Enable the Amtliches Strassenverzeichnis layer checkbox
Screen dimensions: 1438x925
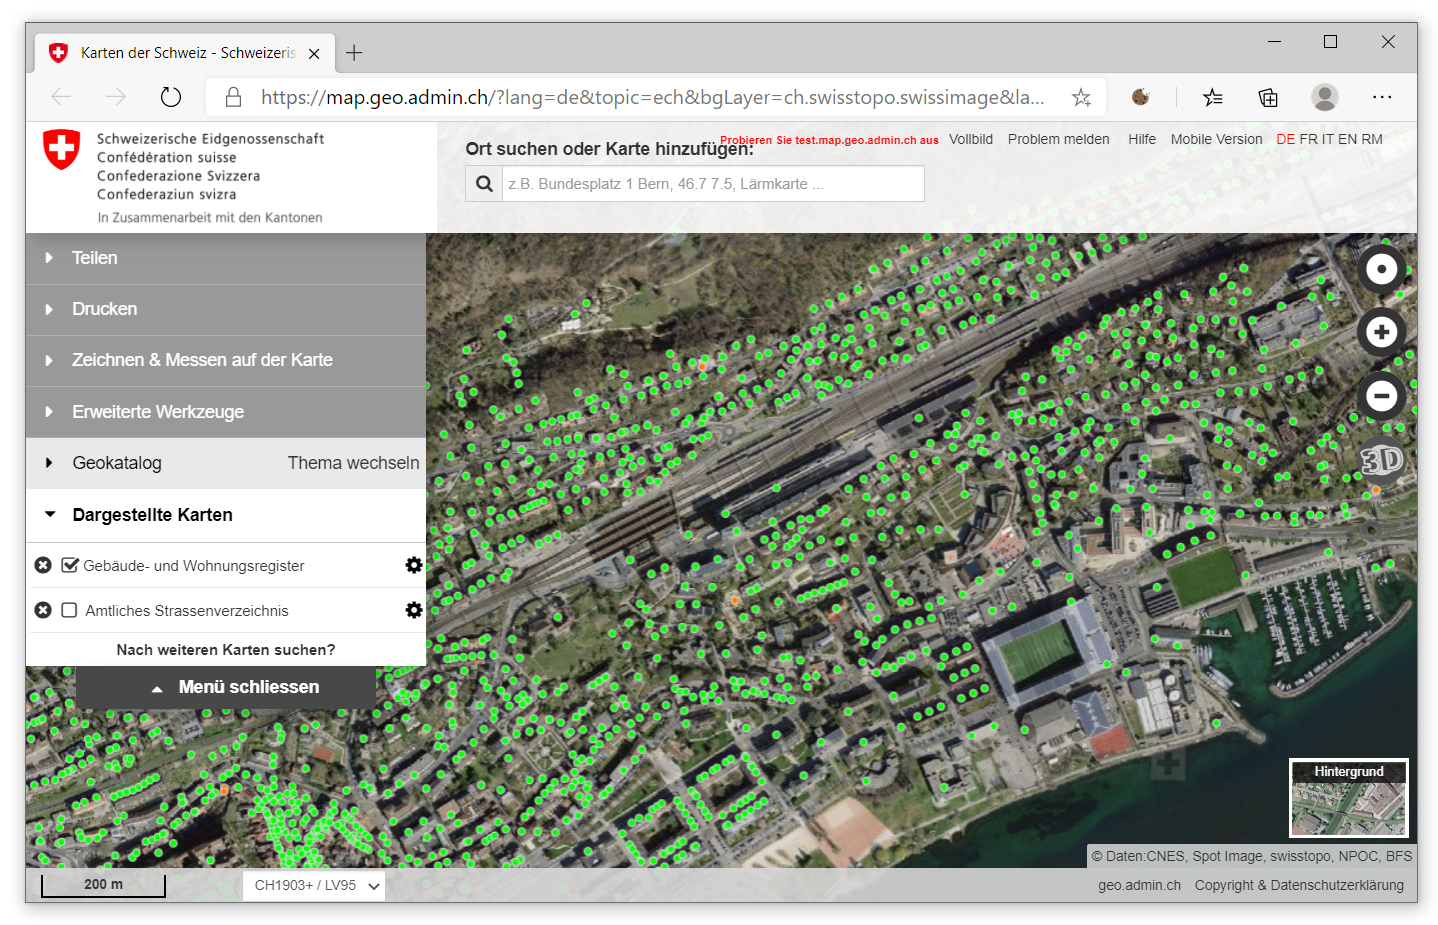point(70,610)
